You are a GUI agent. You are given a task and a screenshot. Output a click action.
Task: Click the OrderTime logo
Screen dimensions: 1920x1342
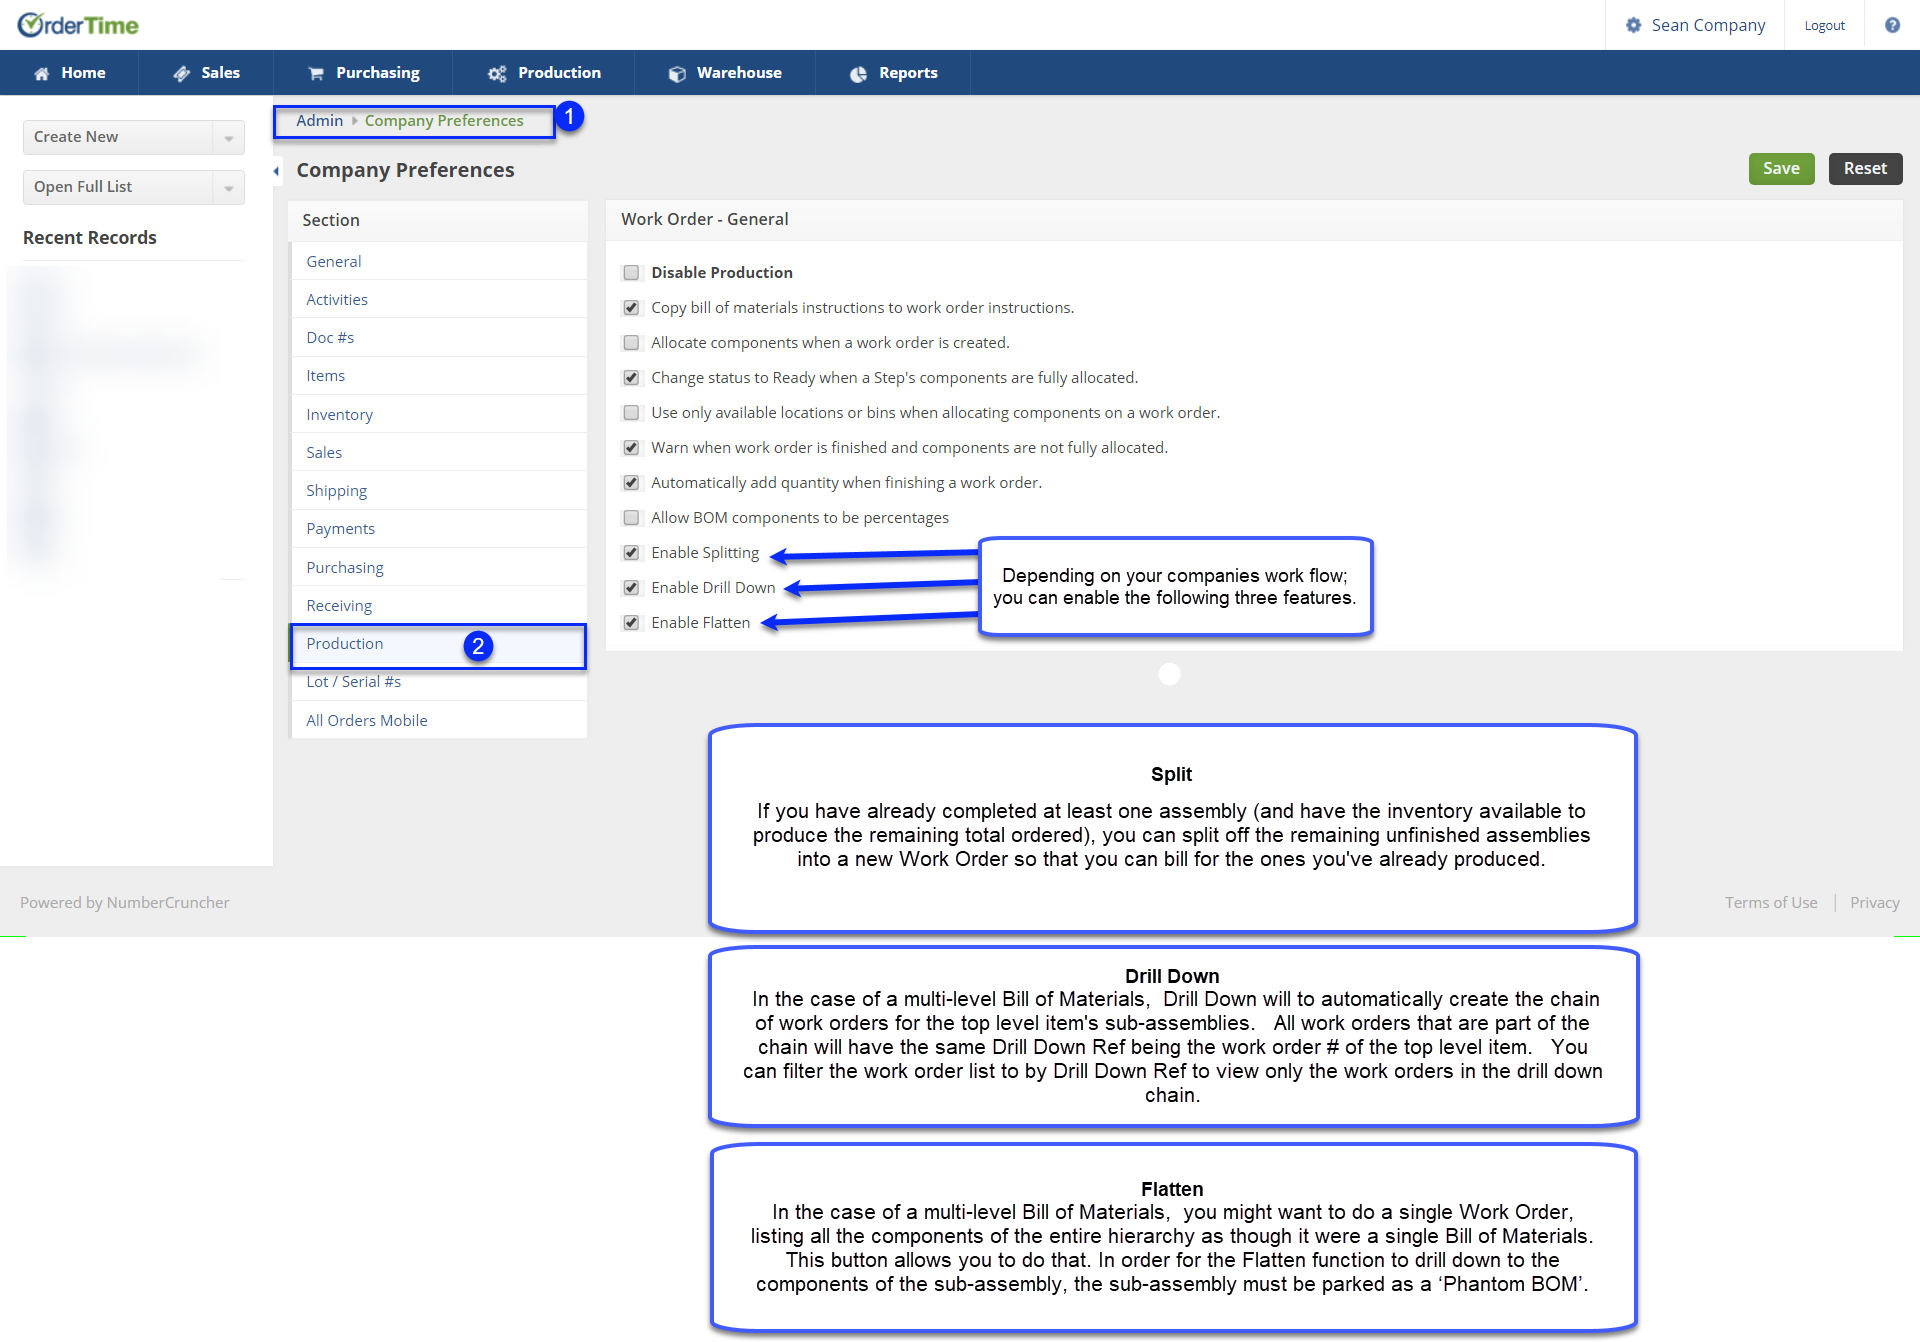click(x=78, y=25)
